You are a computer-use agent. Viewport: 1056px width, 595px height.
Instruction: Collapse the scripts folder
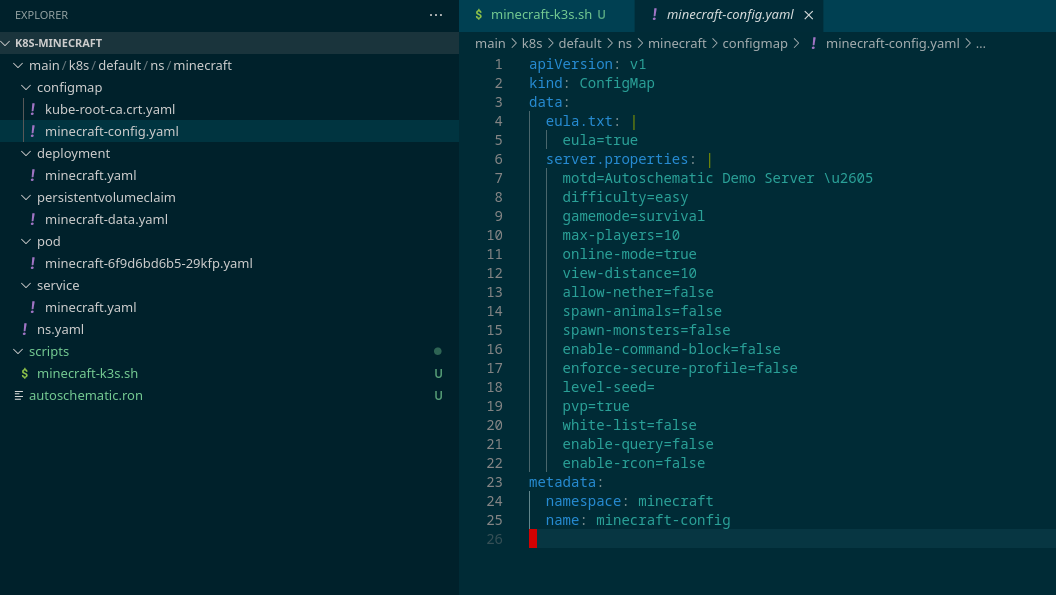(x=18, y=351)
